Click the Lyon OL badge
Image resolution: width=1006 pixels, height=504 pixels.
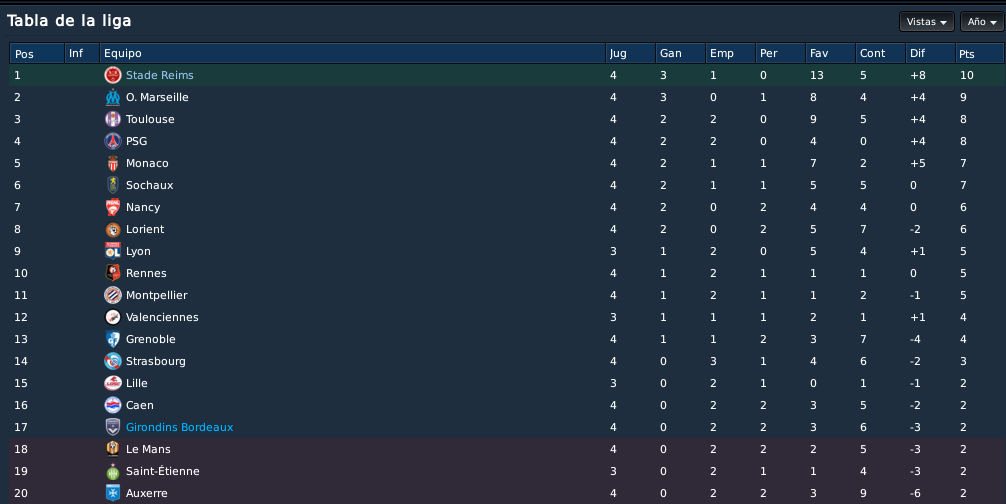(113, 251)
